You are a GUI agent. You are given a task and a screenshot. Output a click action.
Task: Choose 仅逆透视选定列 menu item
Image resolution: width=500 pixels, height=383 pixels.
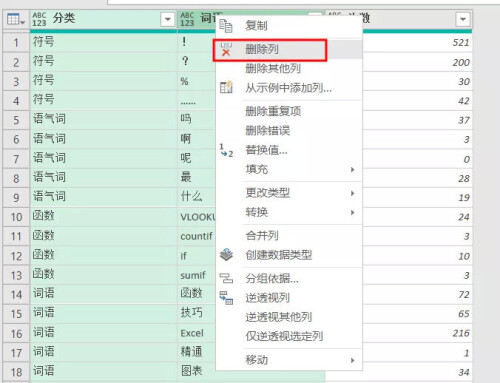(284, 336)
